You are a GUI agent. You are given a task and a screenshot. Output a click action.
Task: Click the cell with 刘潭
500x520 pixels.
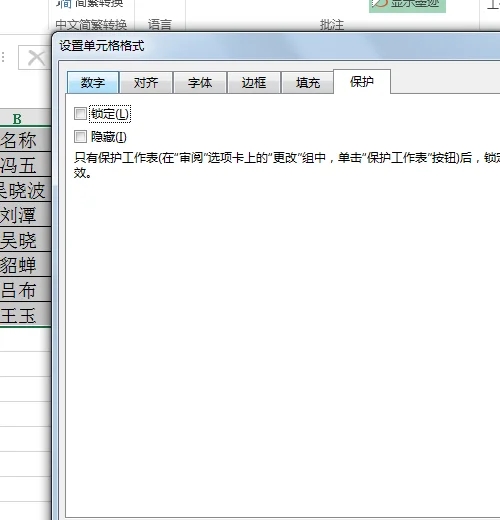point(25,215)
